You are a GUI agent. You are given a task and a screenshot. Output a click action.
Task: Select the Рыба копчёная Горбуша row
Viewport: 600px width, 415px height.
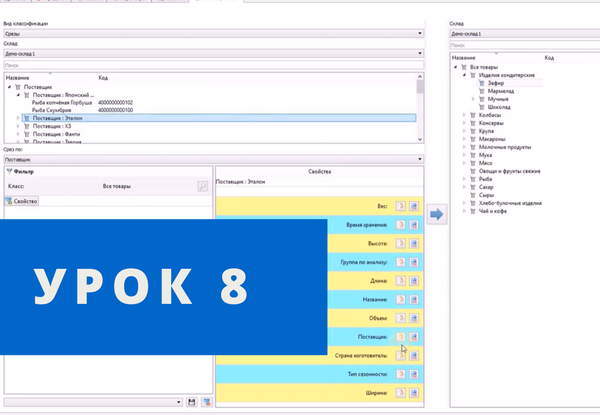[x=62, y=103]
